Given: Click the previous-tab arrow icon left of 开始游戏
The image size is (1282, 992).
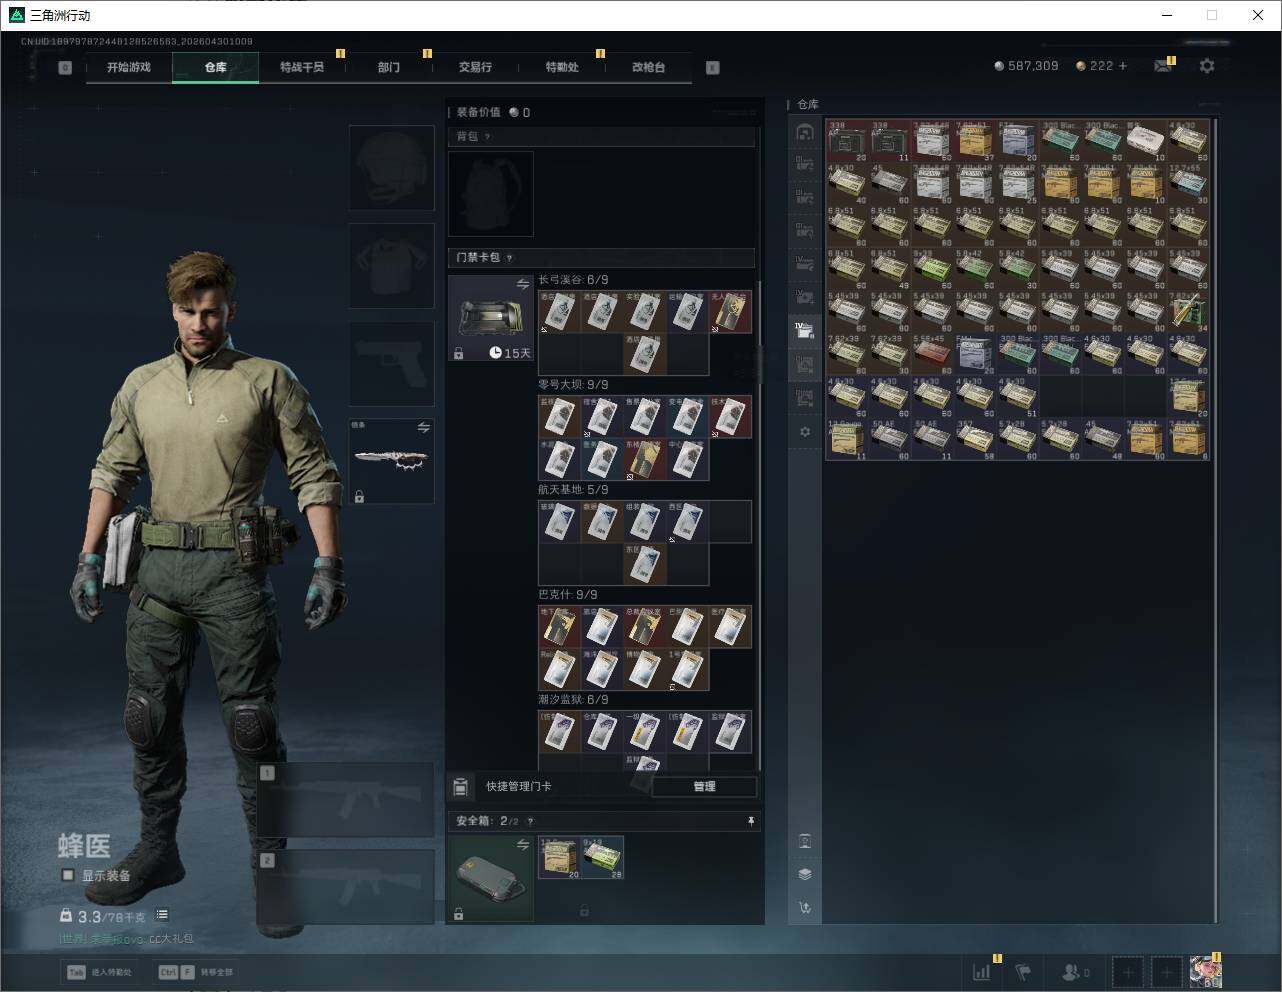Looking at the screenshot, I should coord(65,68).
